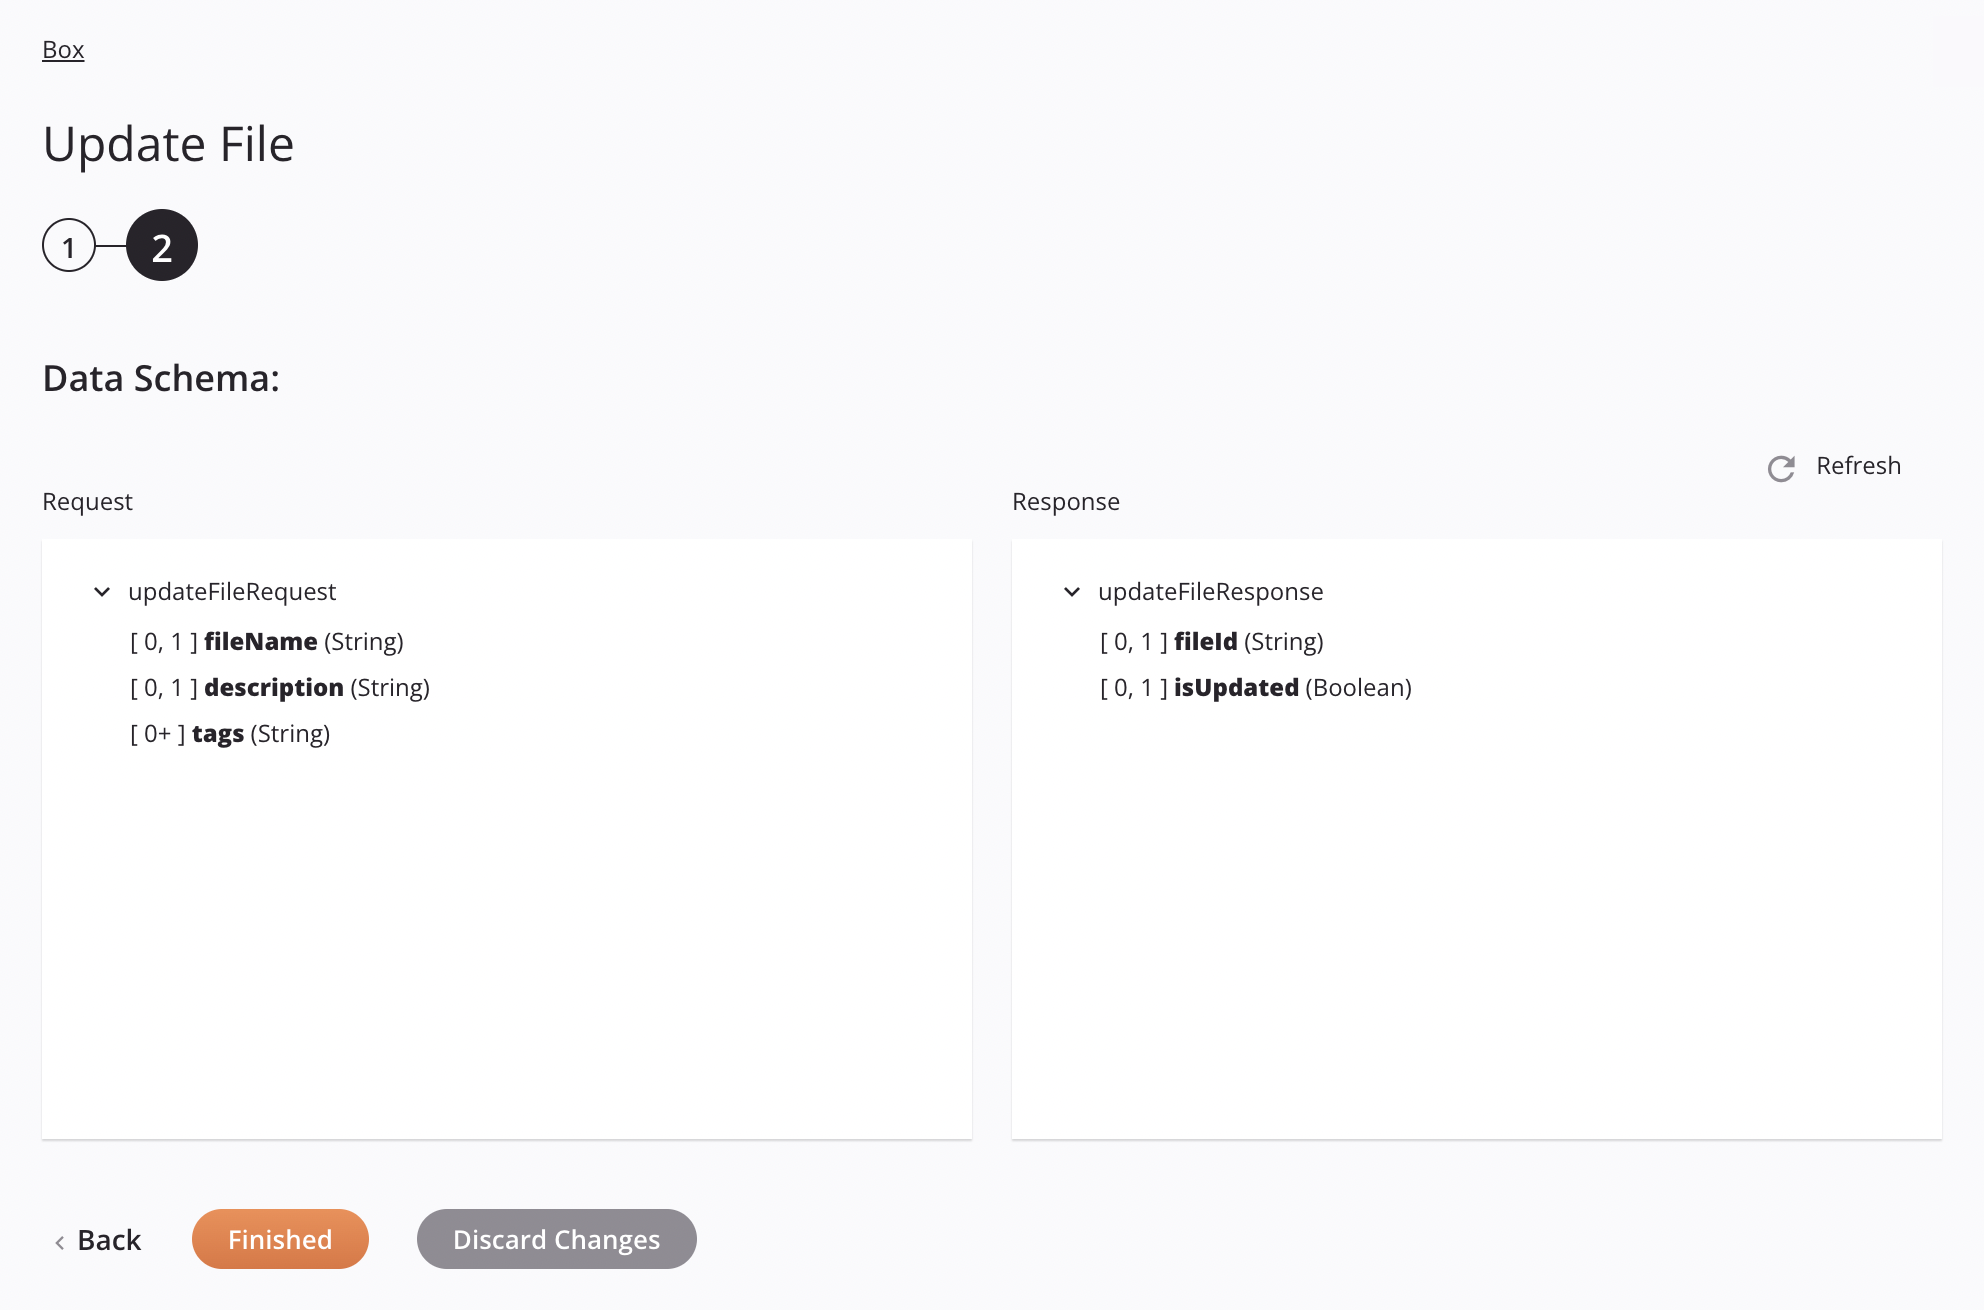This screenshot has height=1310, width=1984.
Task: Expand the updateFileResponse disclosure triangle
Action: (1073, 591)
